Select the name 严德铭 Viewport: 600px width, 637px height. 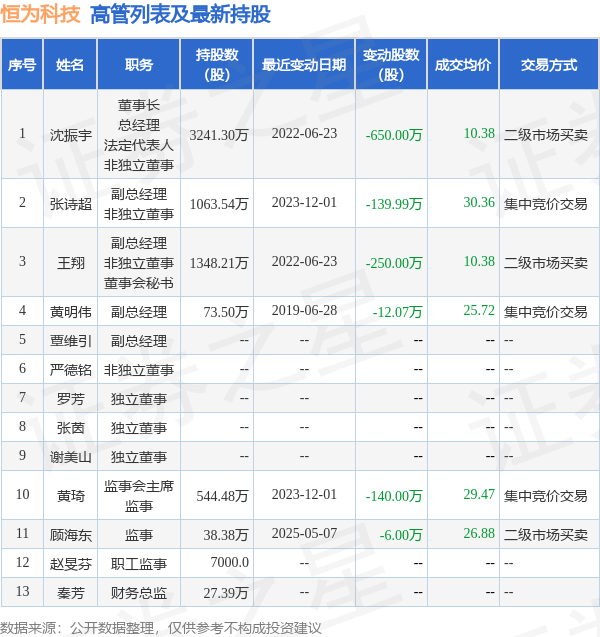(x=71, y=370)
